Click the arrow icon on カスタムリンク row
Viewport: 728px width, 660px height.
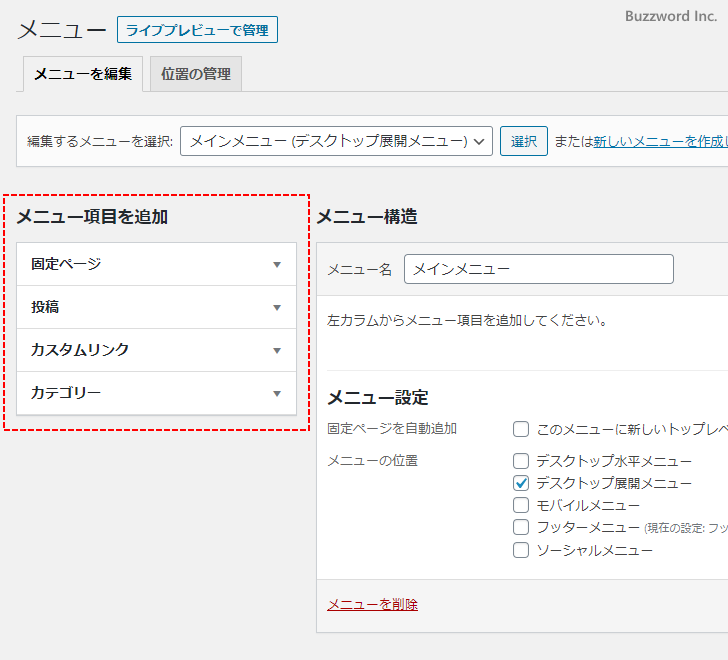(277, 351)
